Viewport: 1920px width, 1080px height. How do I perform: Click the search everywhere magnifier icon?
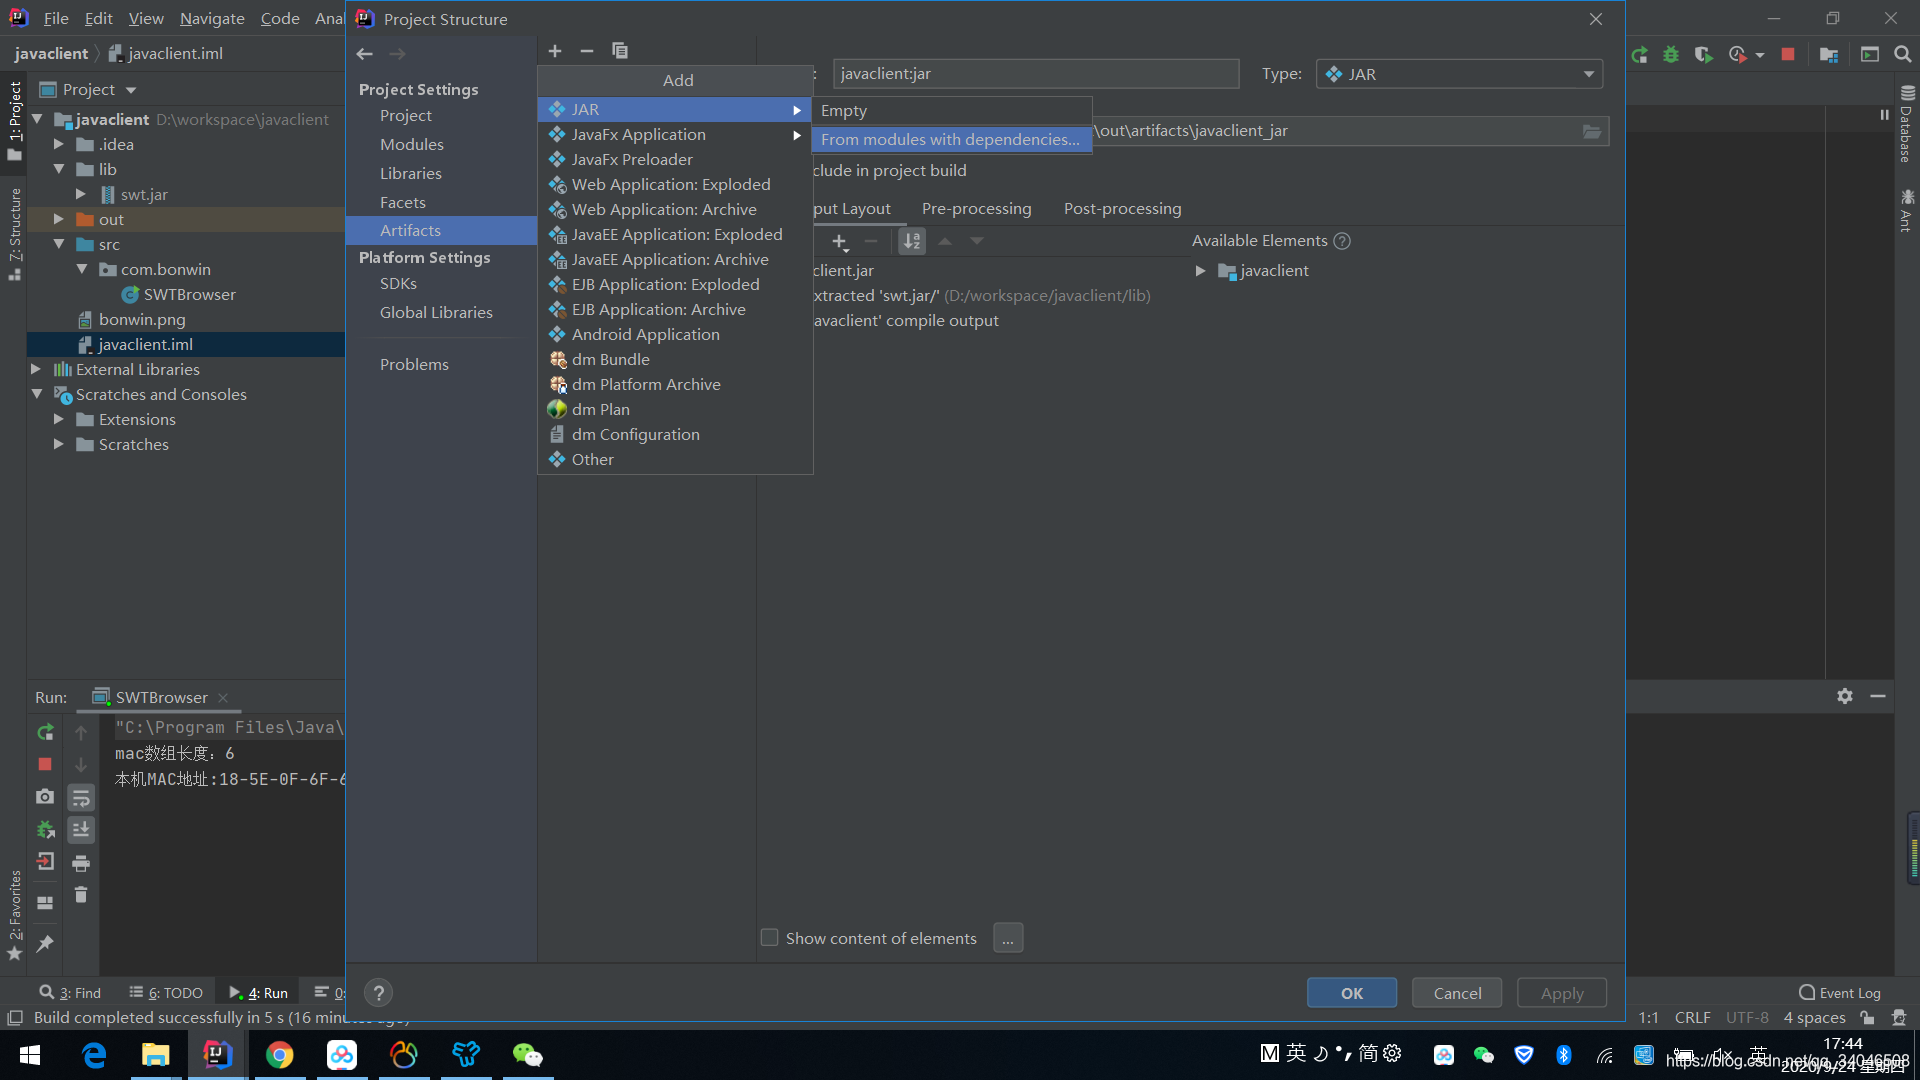1903,55
